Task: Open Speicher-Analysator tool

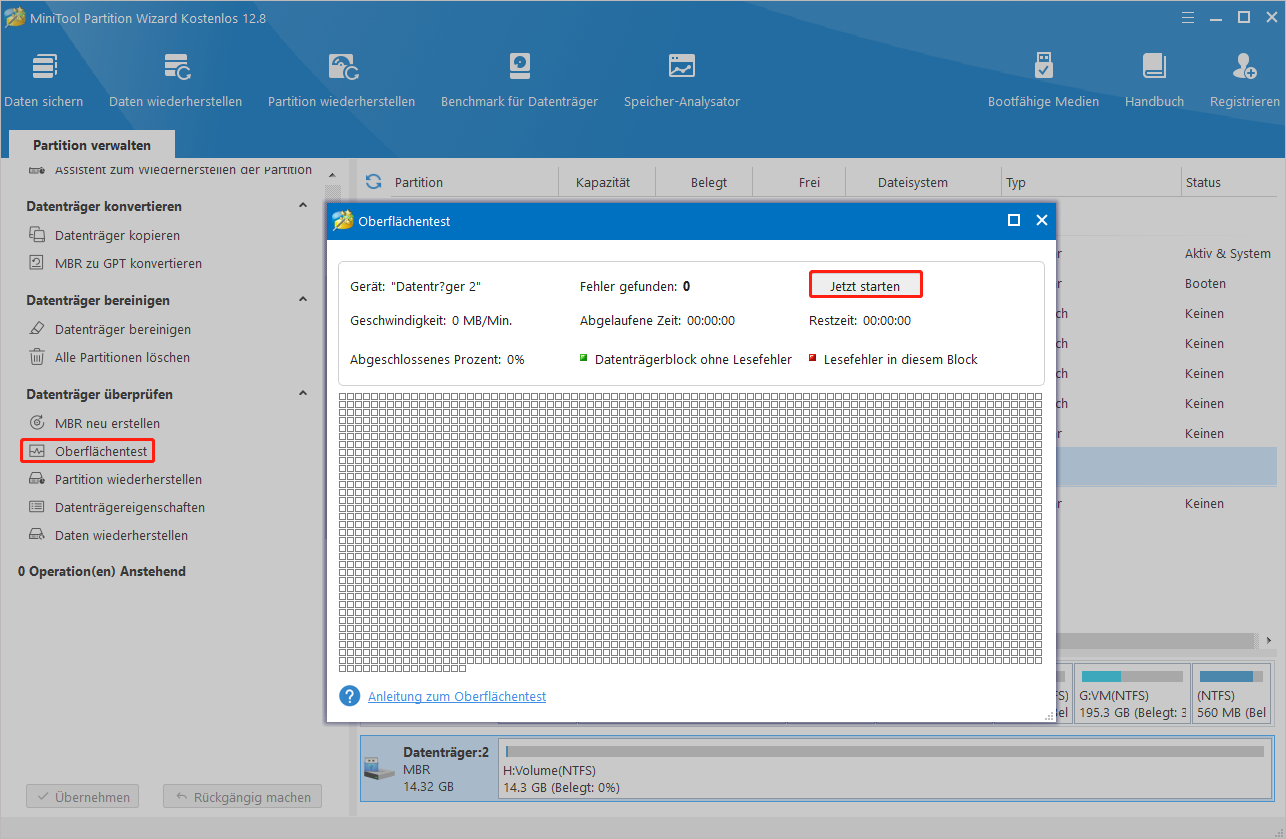Action: (x=682, y=80)
